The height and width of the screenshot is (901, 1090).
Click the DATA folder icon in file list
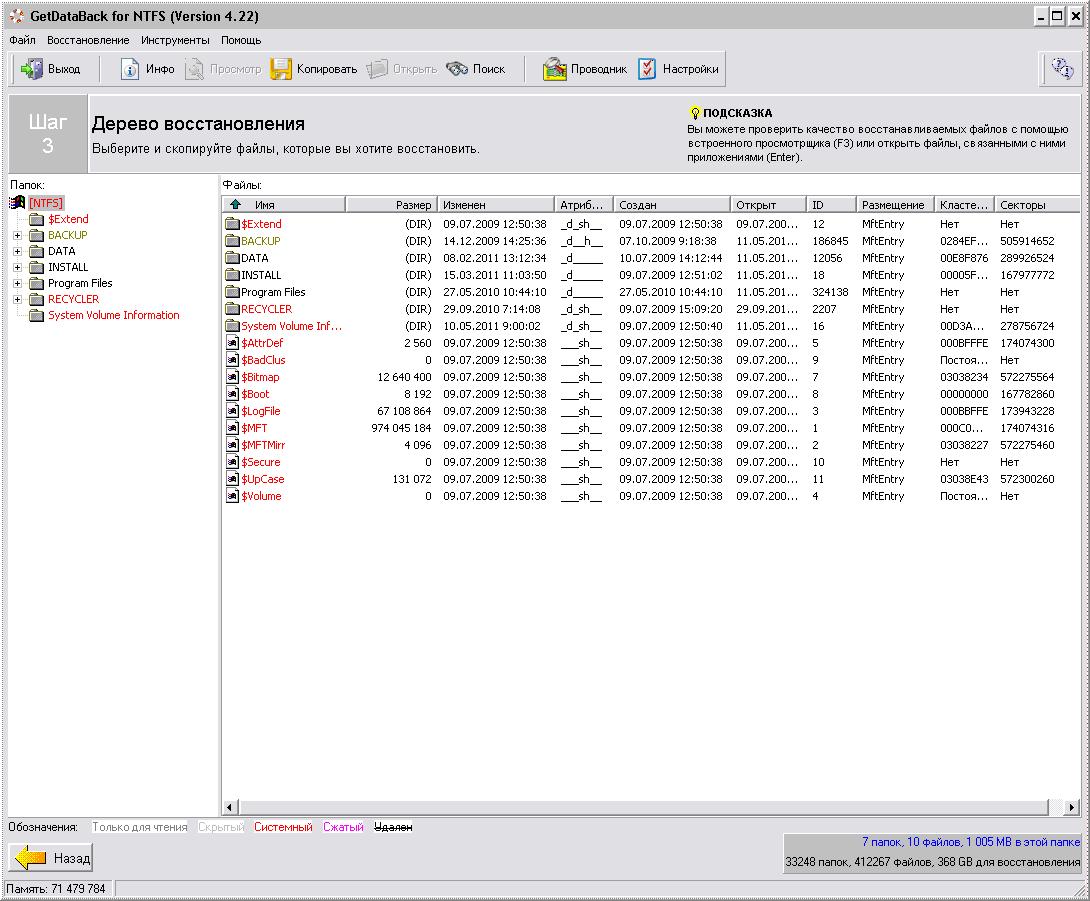tap(233, 258)
